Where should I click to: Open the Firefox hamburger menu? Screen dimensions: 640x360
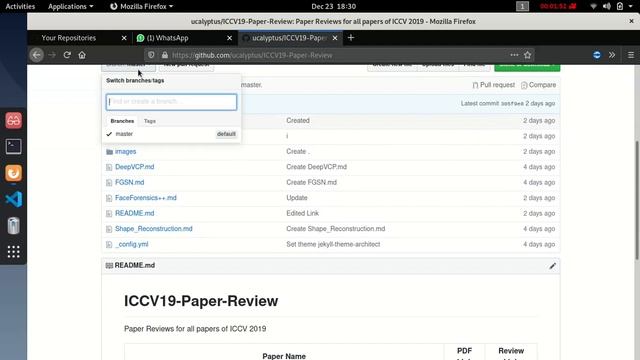pos(631,55)
